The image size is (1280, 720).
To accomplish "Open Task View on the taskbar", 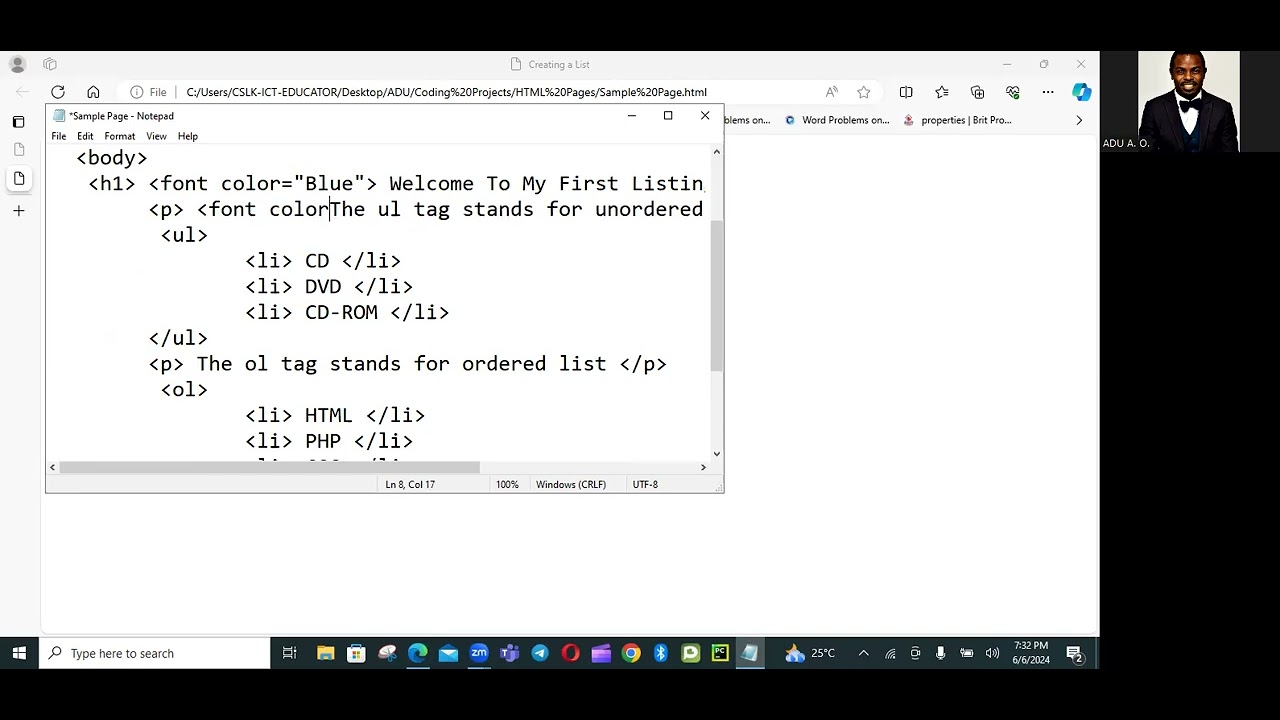I will (x=290, y=653).
